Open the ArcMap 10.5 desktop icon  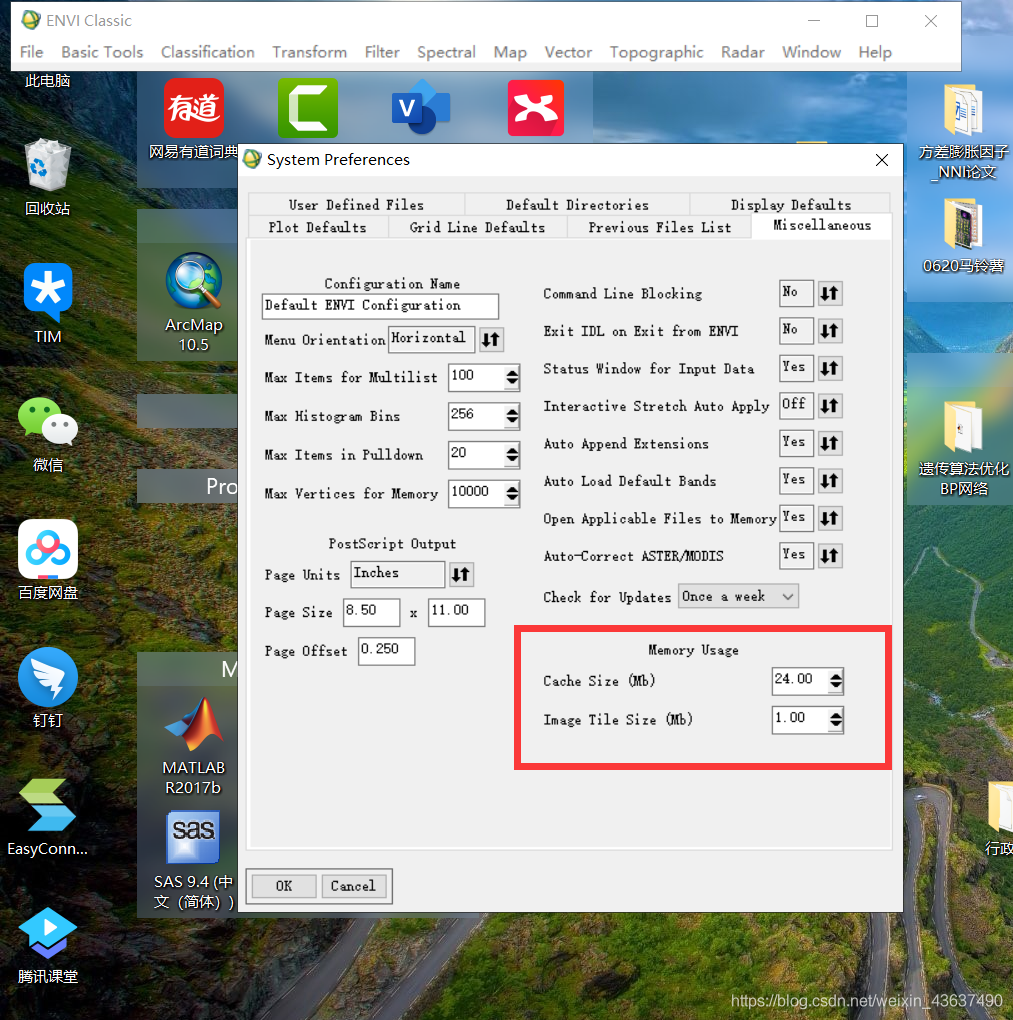193,301
